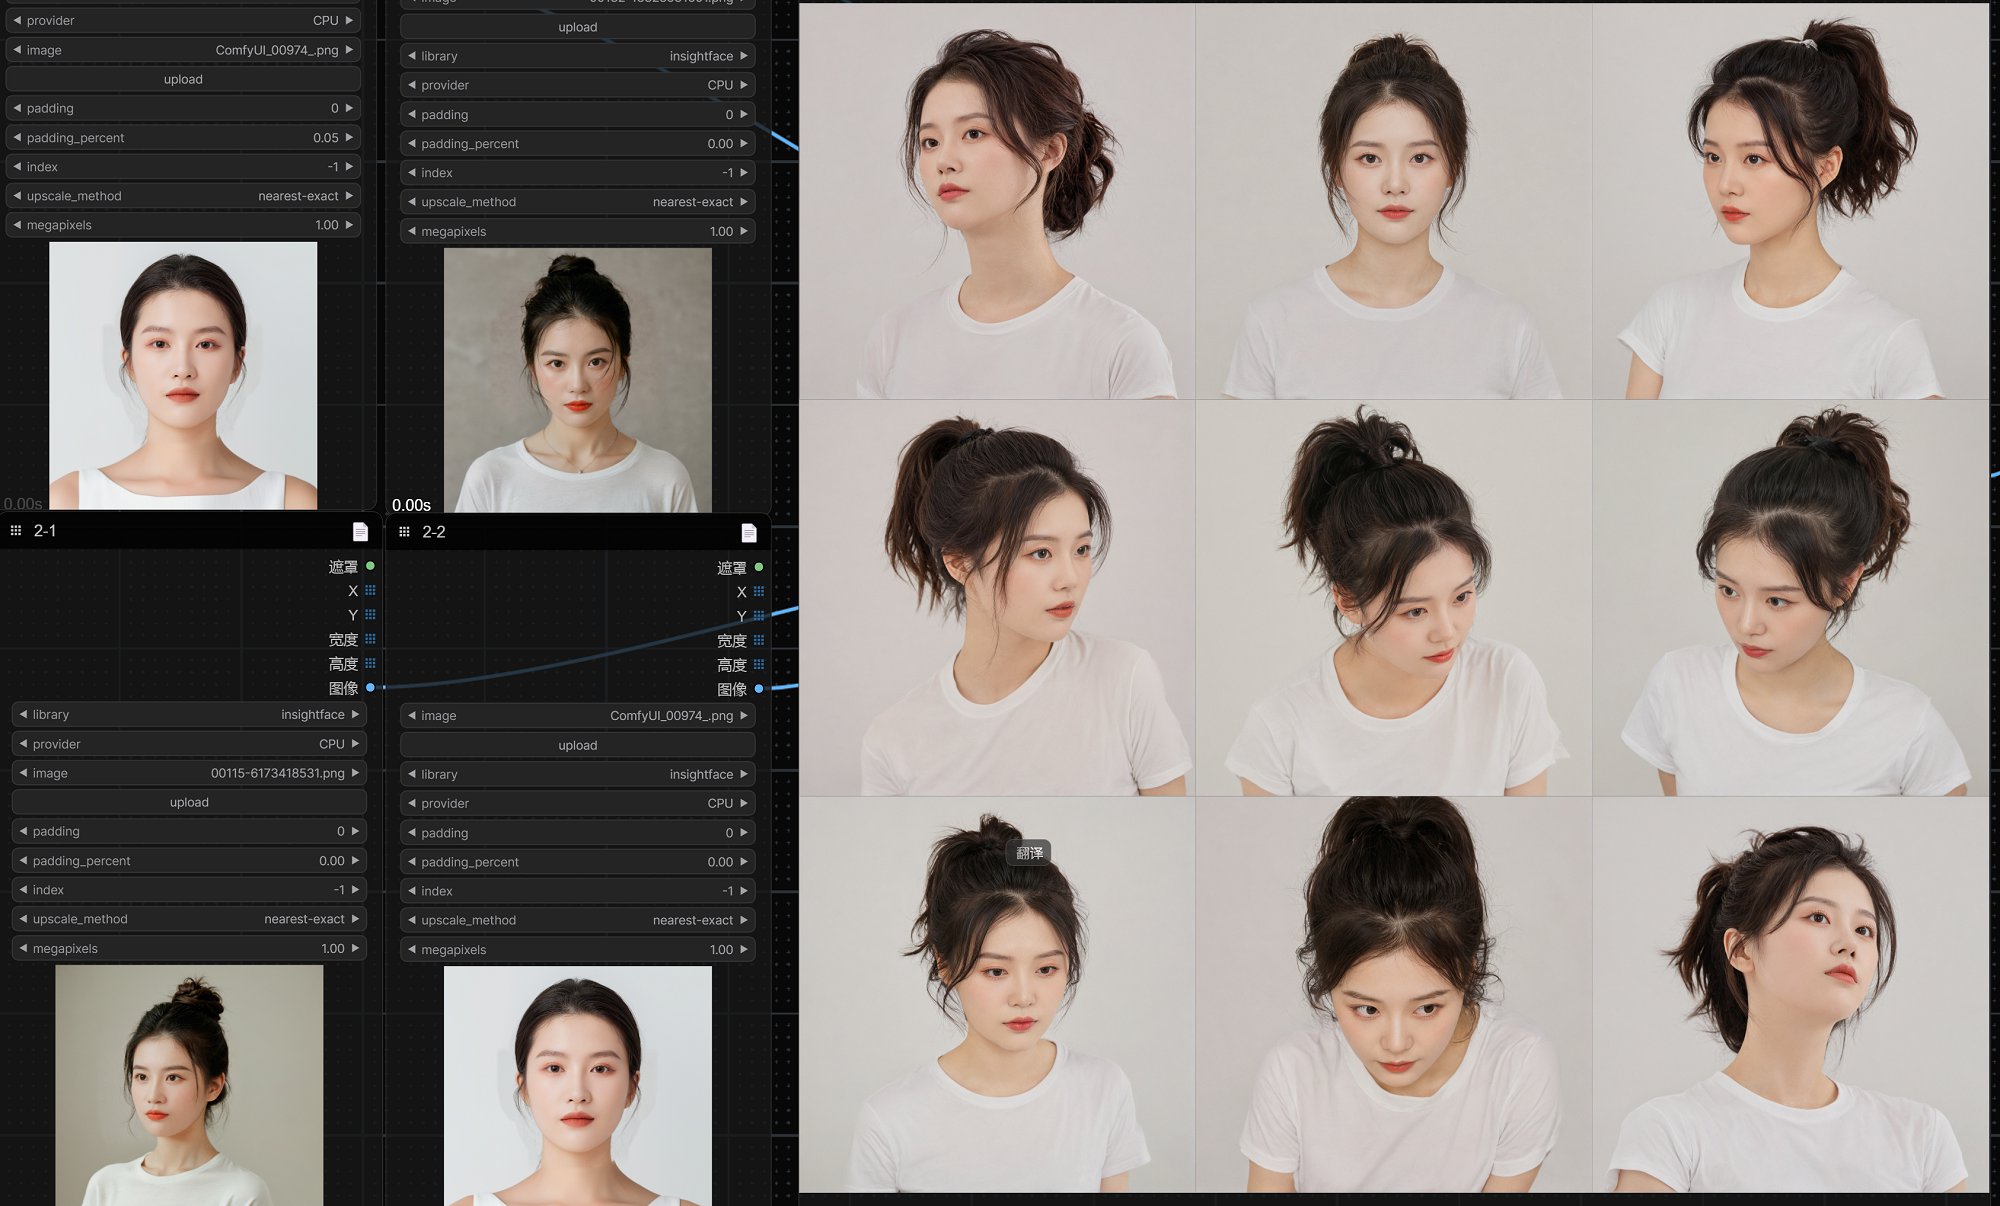This screenshot has height=1206, width=2000.
Task: Click the X output port on node 2-1
Action: tap(370, 590)
